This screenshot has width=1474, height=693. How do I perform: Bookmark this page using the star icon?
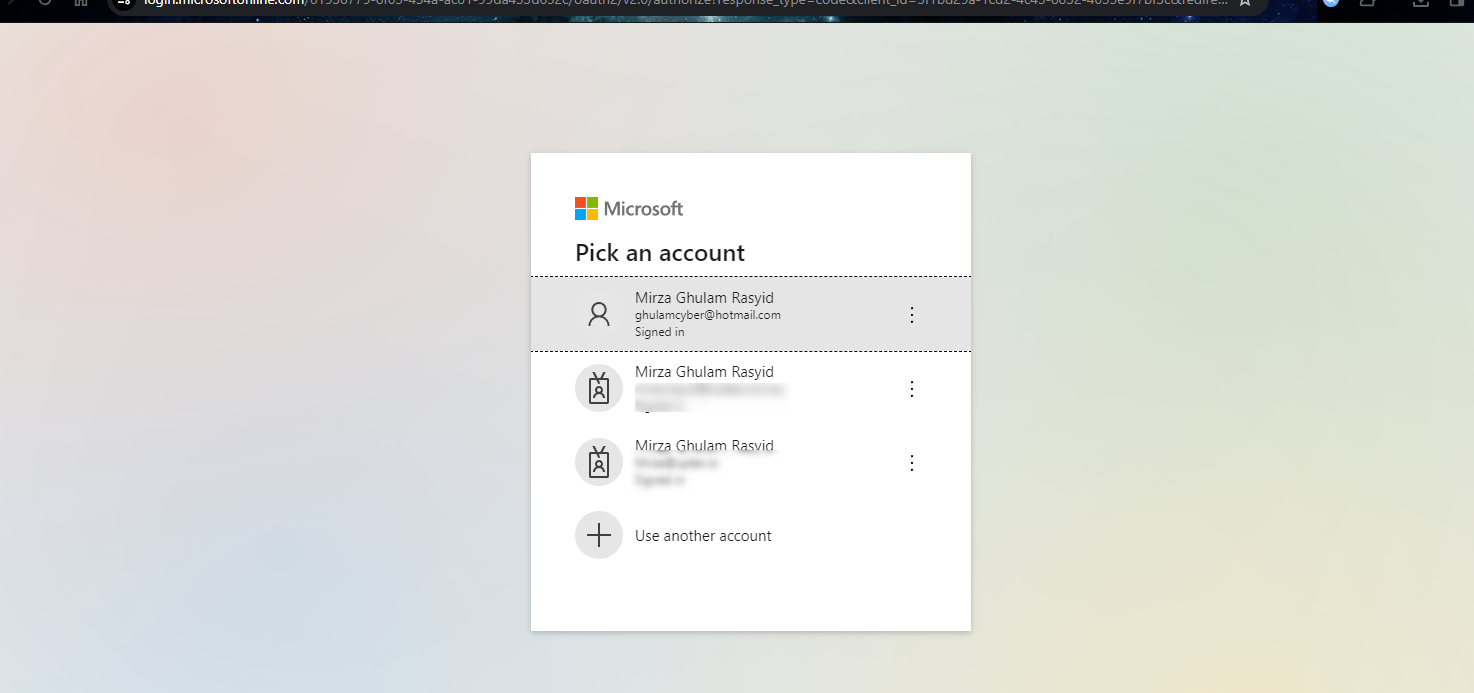point(1244,3)
